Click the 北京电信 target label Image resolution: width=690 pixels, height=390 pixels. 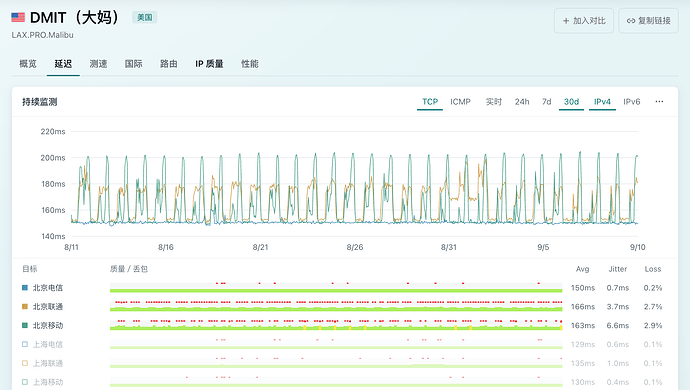tap(48, 288)
